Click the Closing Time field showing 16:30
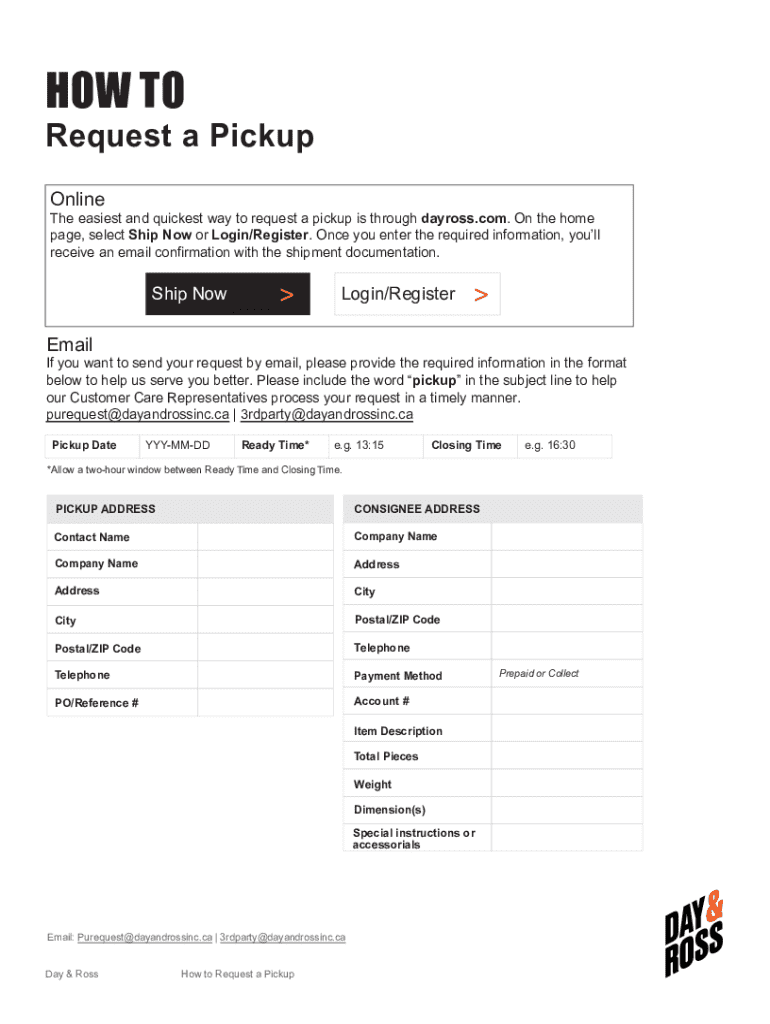This screenshot has width=770, height=1024. pos(563,446)
